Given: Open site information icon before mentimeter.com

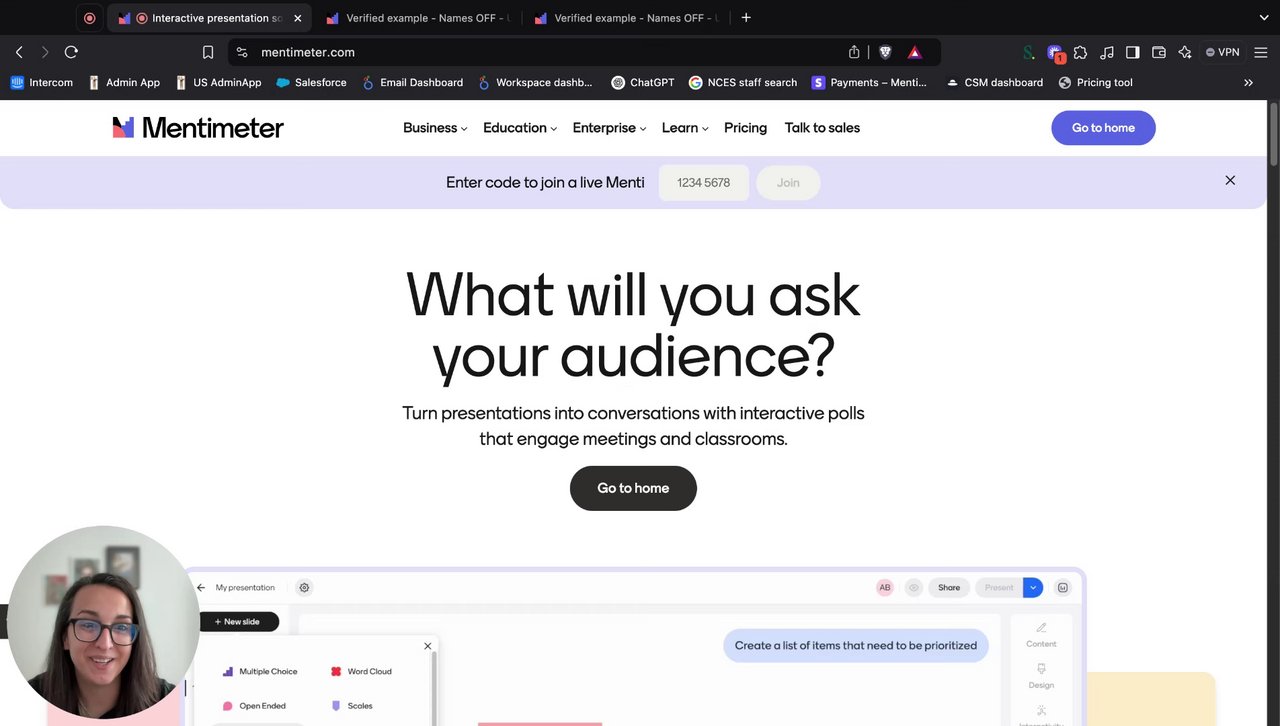Looking at the screenshot, I should (242, 52).
